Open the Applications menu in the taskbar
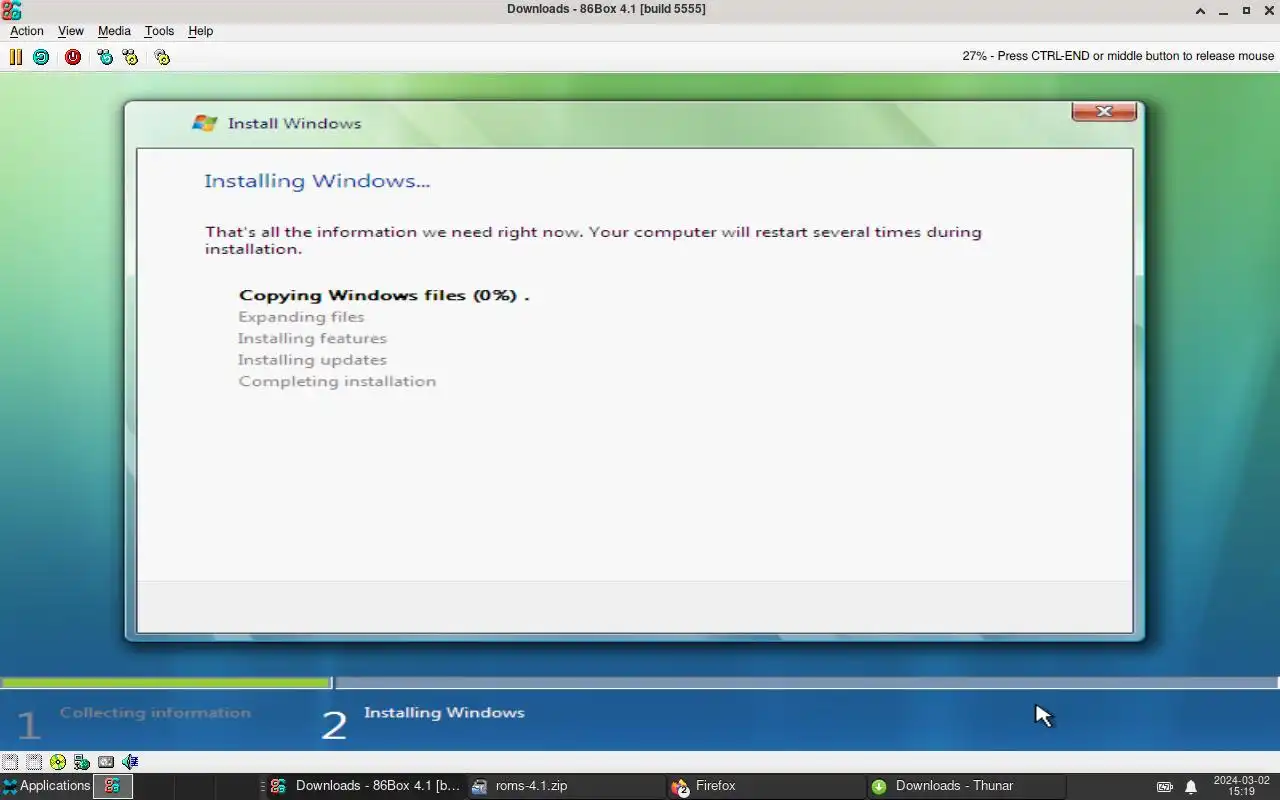This screenshot has height=800, width=1280. (x=46, y=786)
